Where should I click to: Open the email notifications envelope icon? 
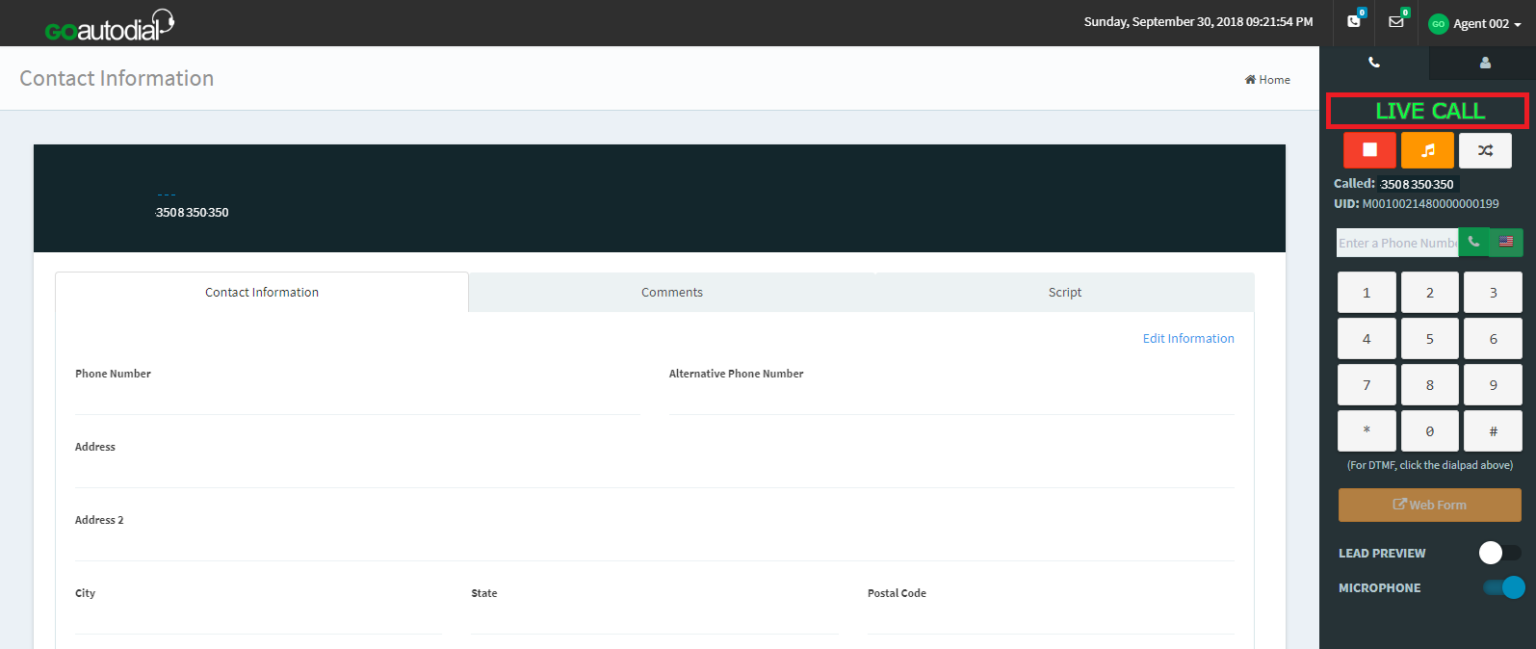(x=1396, y=22)
